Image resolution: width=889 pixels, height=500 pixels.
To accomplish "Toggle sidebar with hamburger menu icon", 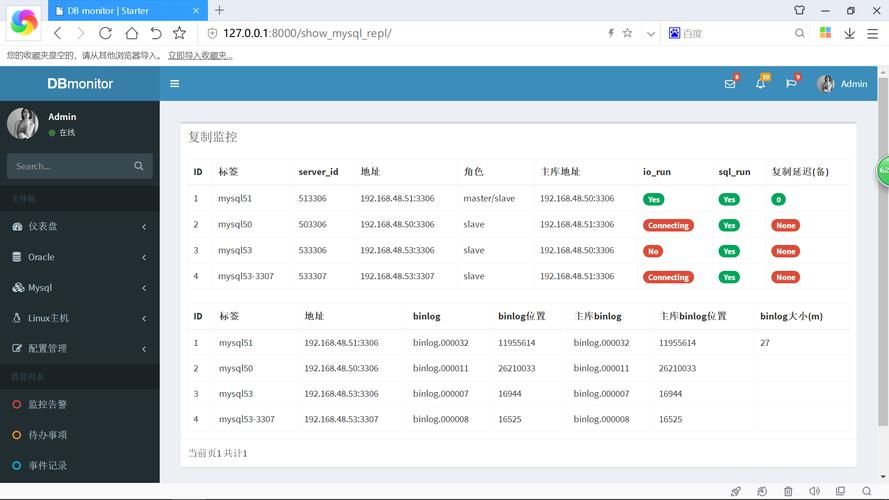I will pyautogui.click(x=175, y=83).
